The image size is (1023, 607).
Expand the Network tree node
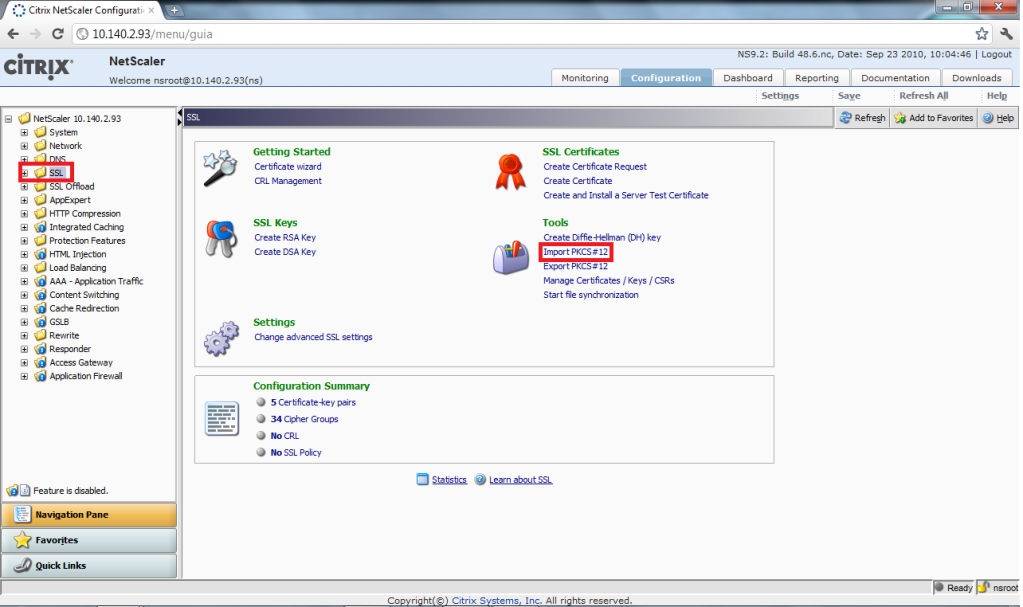point(24,146)
